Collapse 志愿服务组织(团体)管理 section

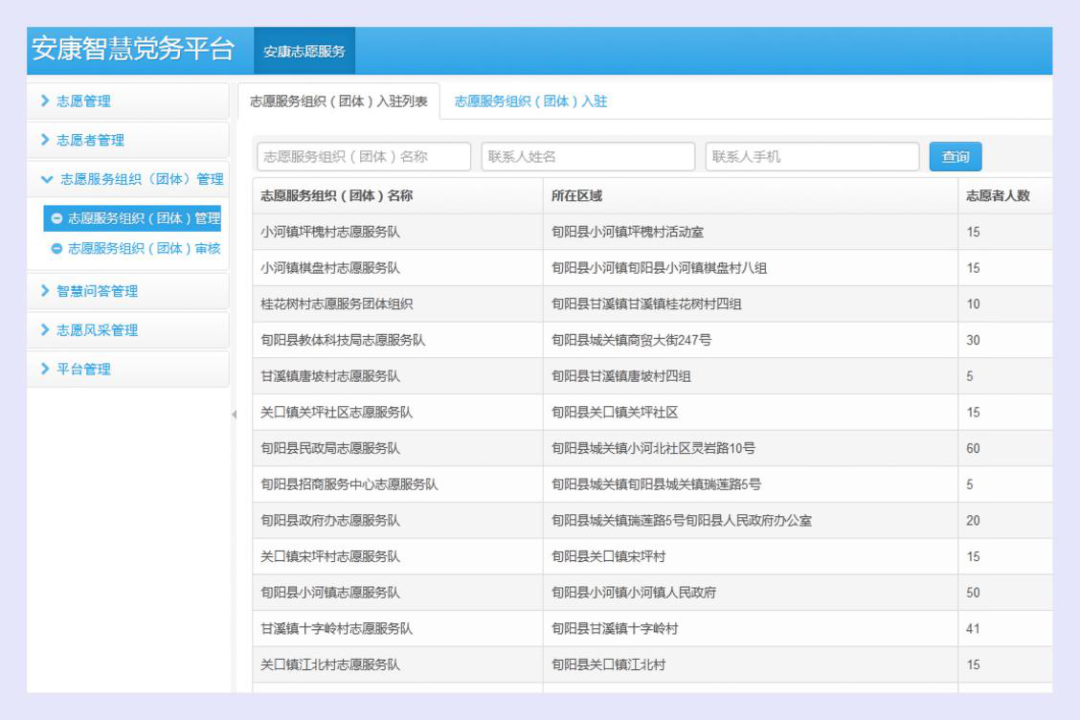tap(127, 179)
